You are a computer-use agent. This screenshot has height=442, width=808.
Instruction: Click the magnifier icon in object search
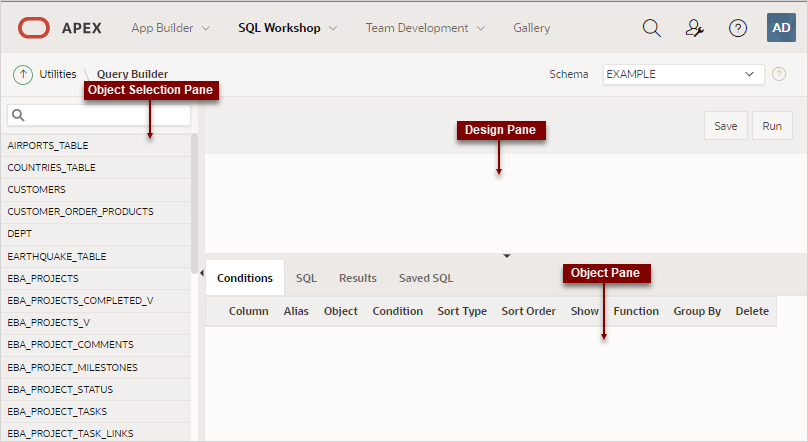point(18,115)
